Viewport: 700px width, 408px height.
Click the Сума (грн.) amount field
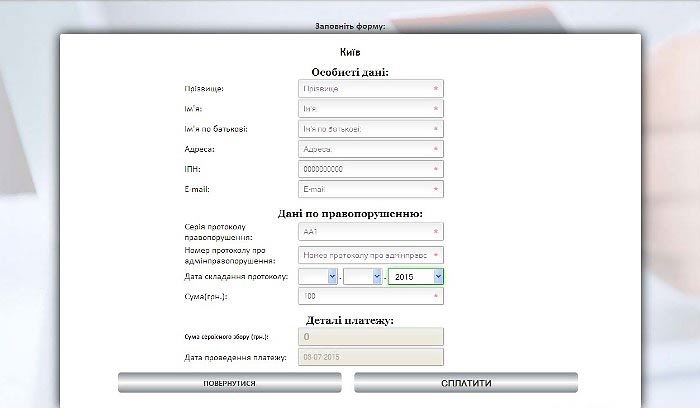tap(371, 296)
